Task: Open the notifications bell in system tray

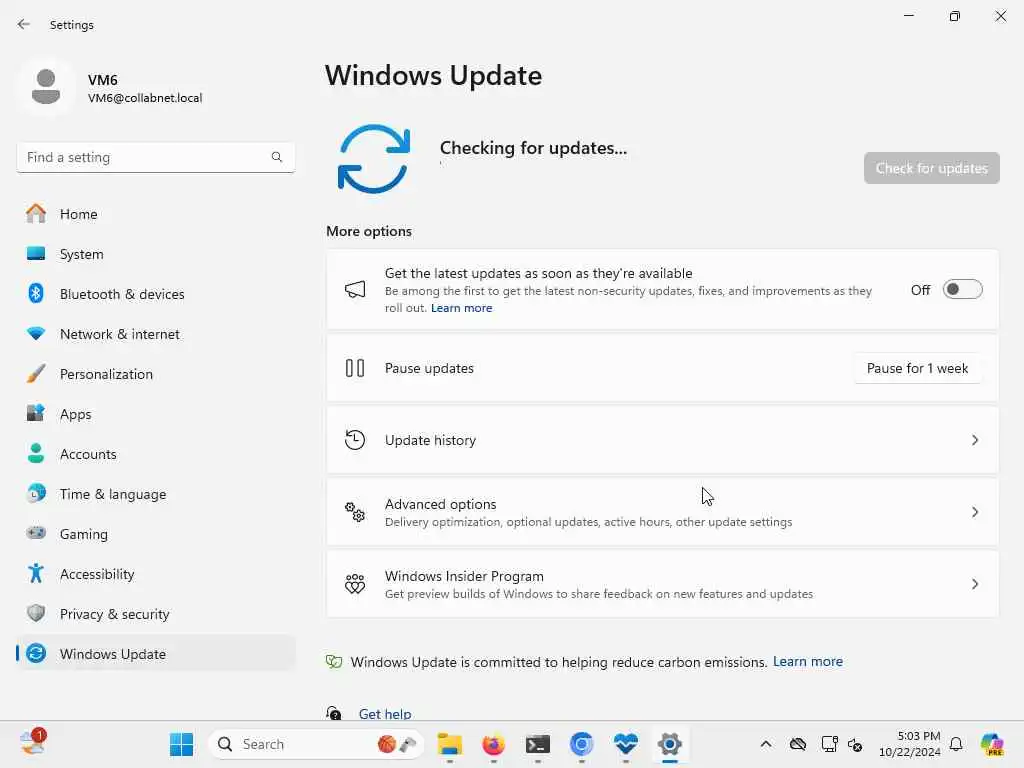Action: [956, 744]
